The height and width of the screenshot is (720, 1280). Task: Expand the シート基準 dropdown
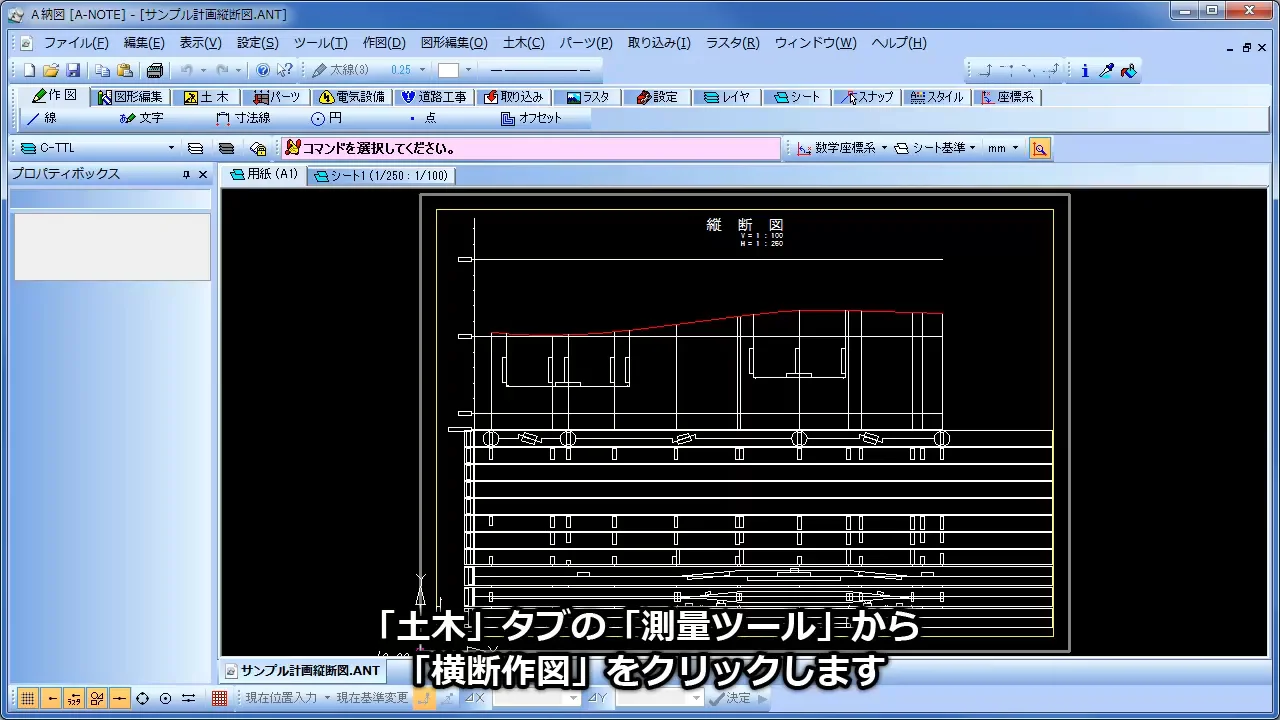click(x=972, y=148)
